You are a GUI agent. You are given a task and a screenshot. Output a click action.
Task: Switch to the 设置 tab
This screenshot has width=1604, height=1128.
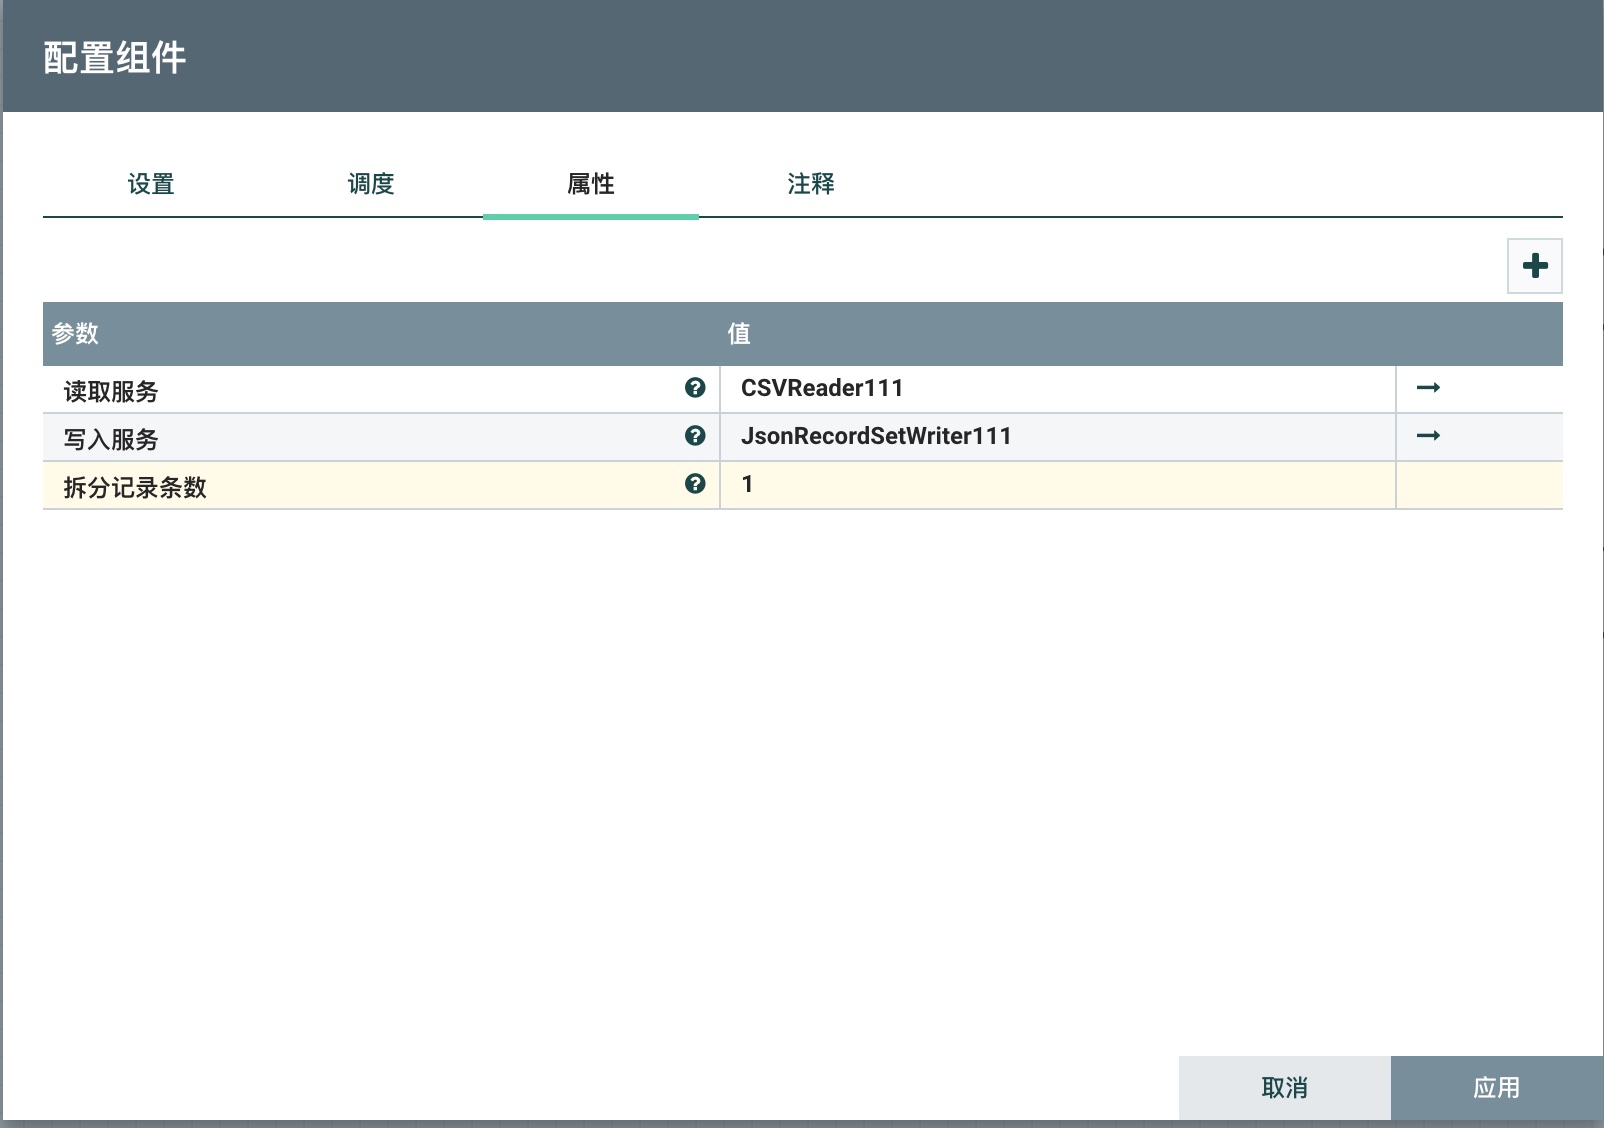pyautogui.click(x=151, y=184)
